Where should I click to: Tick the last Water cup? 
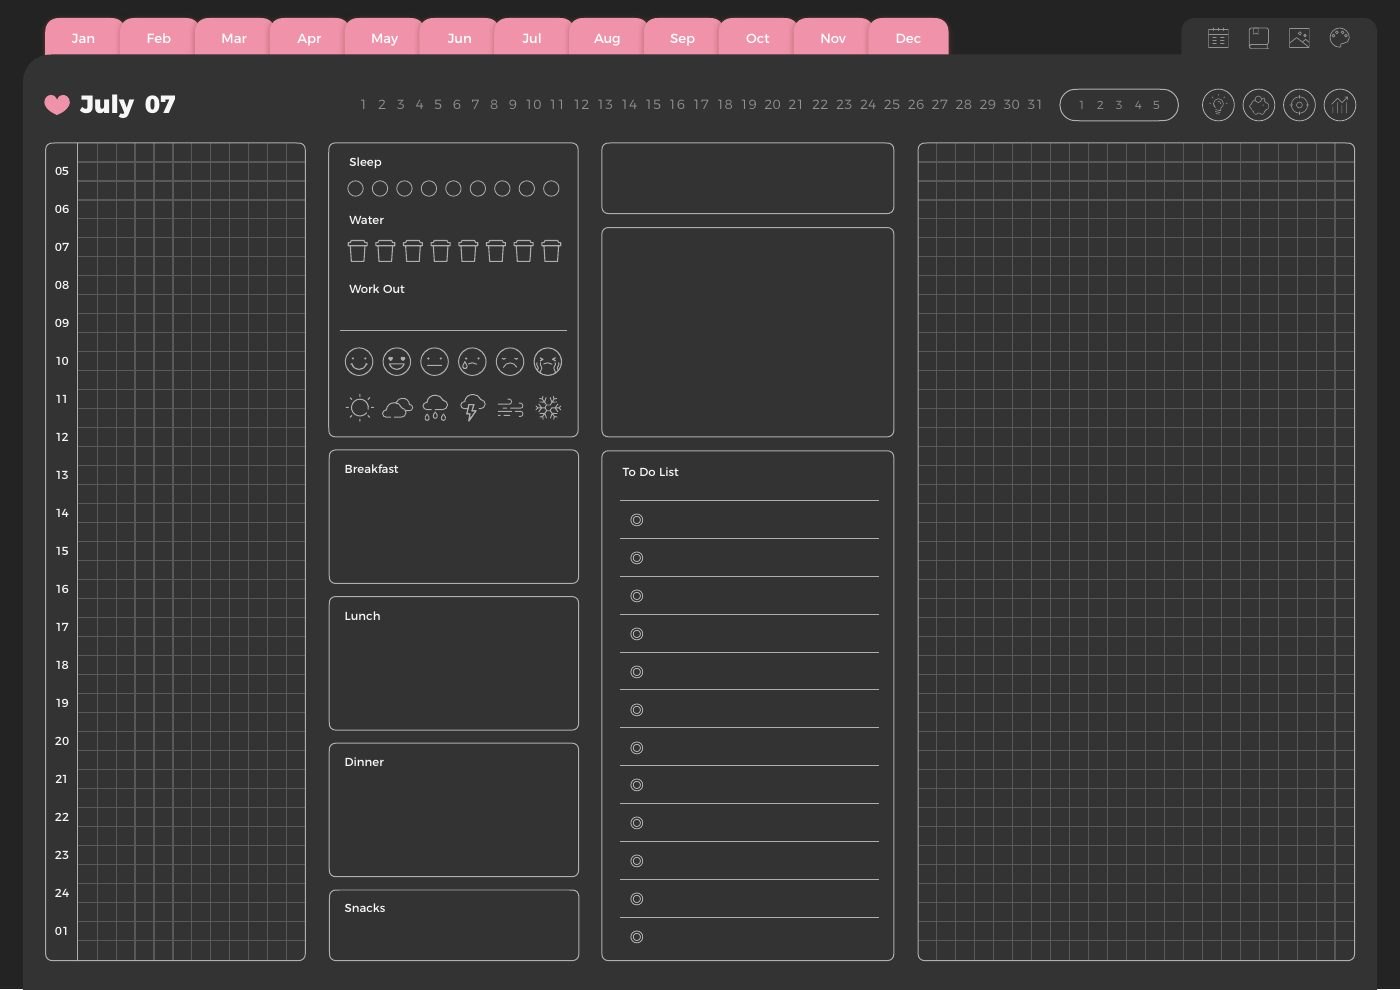551,251
